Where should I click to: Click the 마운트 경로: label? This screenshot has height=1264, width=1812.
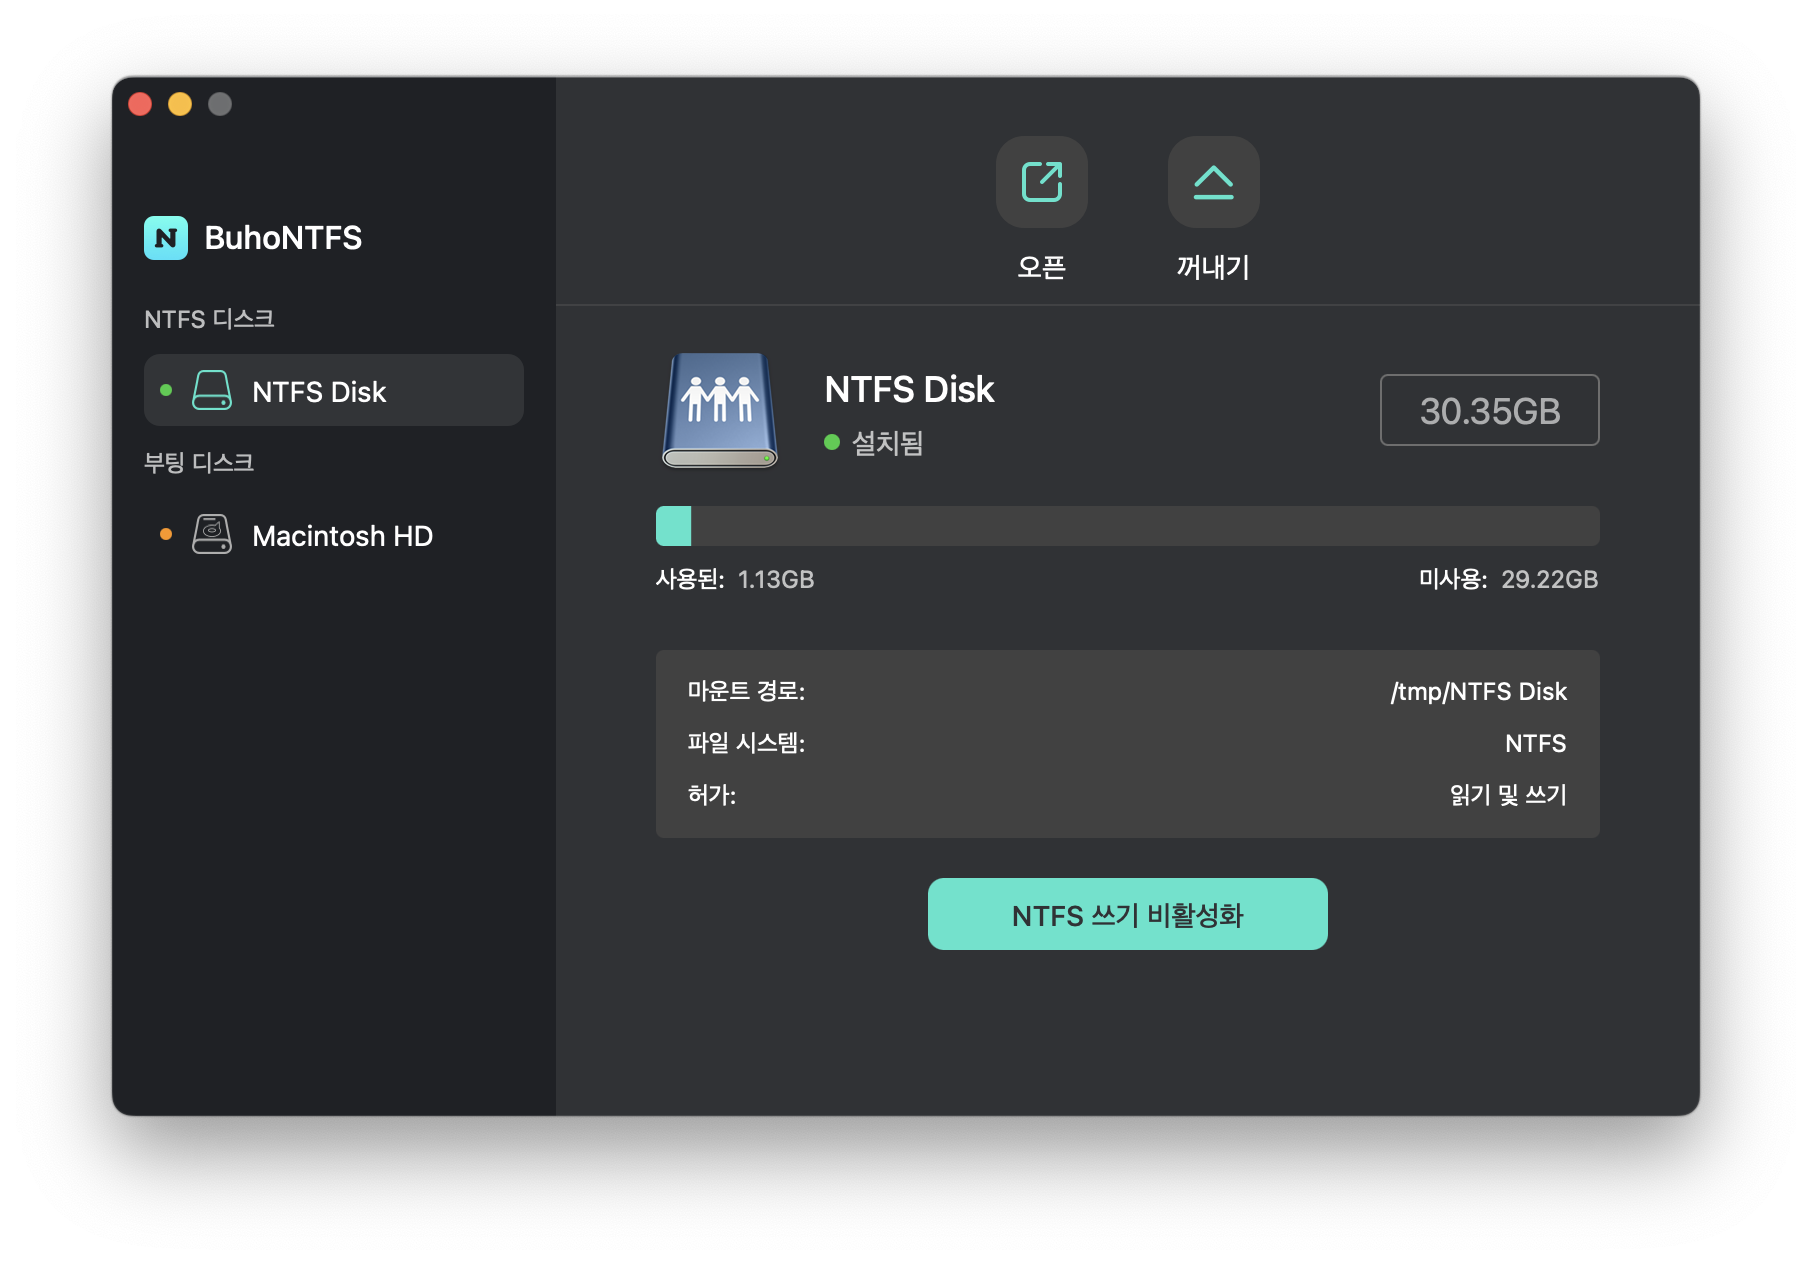(746, 691)
